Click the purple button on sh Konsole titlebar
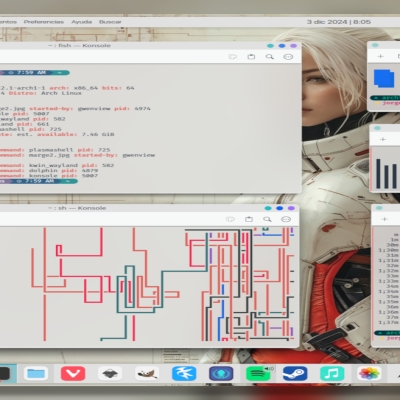Viewport: 400px width, 400px height. tap(291, 208)
